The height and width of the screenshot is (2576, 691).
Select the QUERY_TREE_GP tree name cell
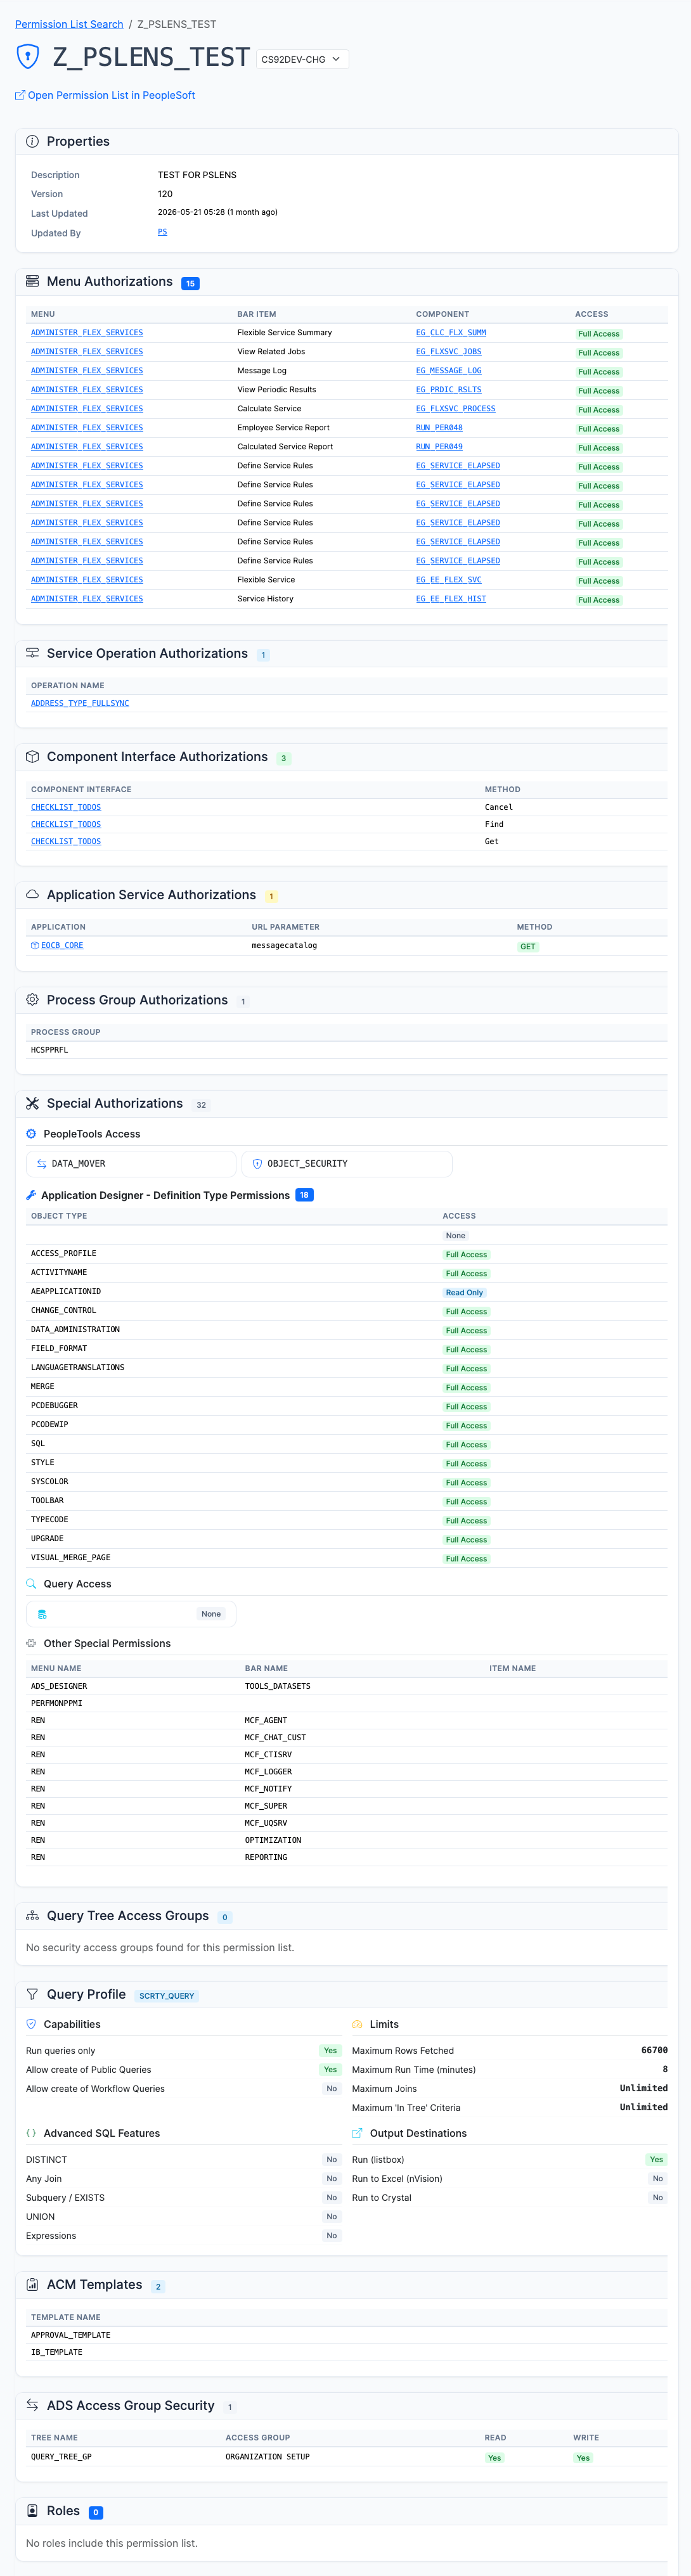point(61,2456)
